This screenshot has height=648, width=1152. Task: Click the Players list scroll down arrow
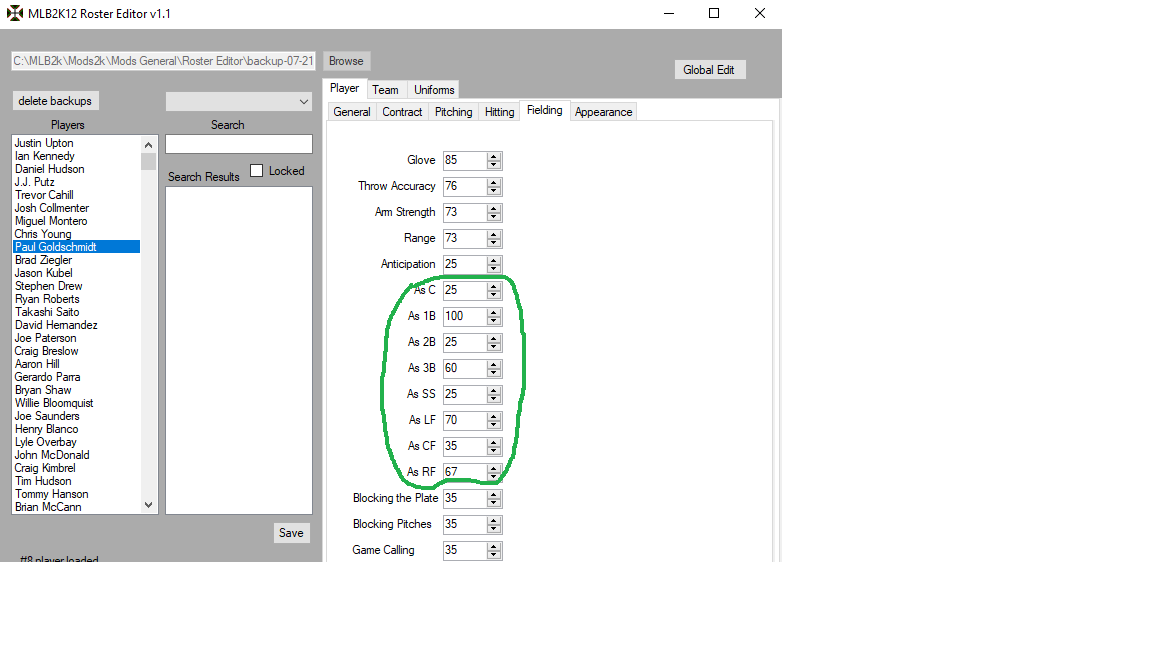pyautogui.click(x=148, y=505)
